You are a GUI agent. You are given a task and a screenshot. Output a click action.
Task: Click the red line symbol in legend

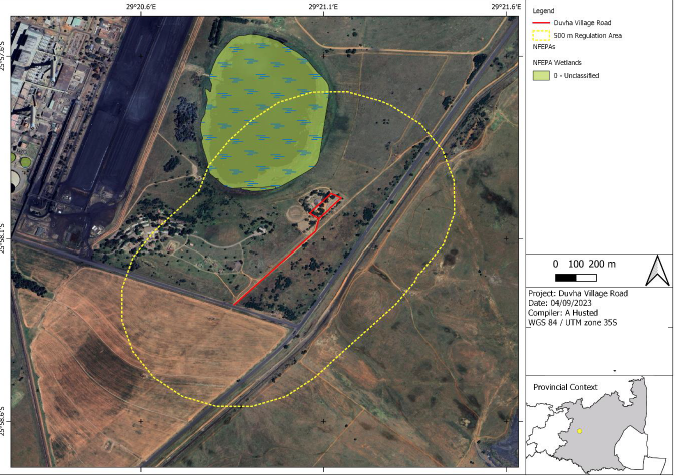(541, 23)
